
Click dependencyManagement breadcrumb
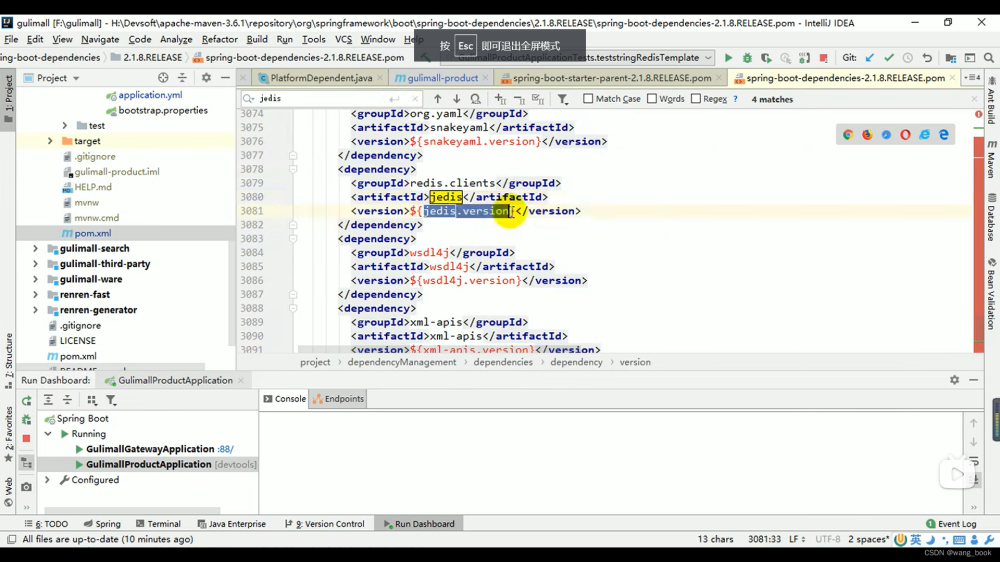pyautogui.click(x=402, y=362)
